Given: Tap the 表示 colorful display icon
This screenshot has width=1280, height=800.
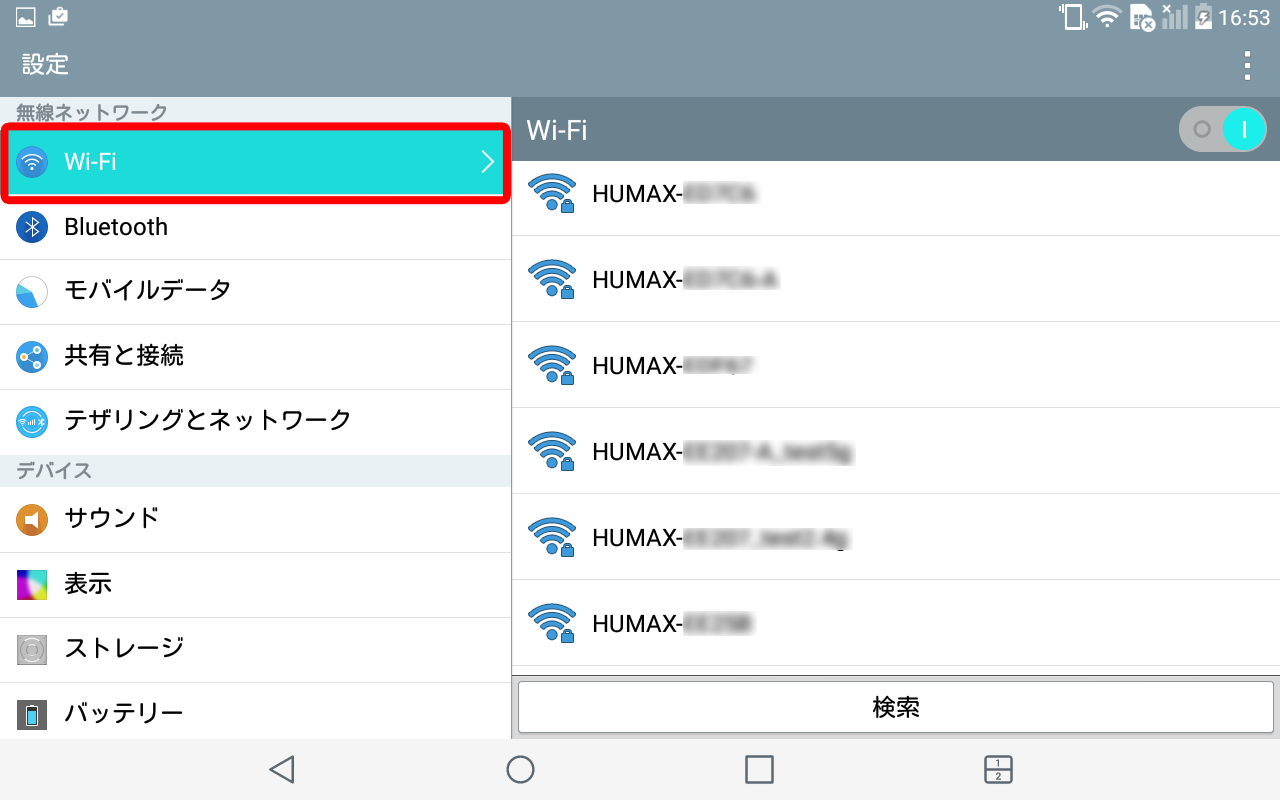Looking at the screenshot, I should click(32, 584).
